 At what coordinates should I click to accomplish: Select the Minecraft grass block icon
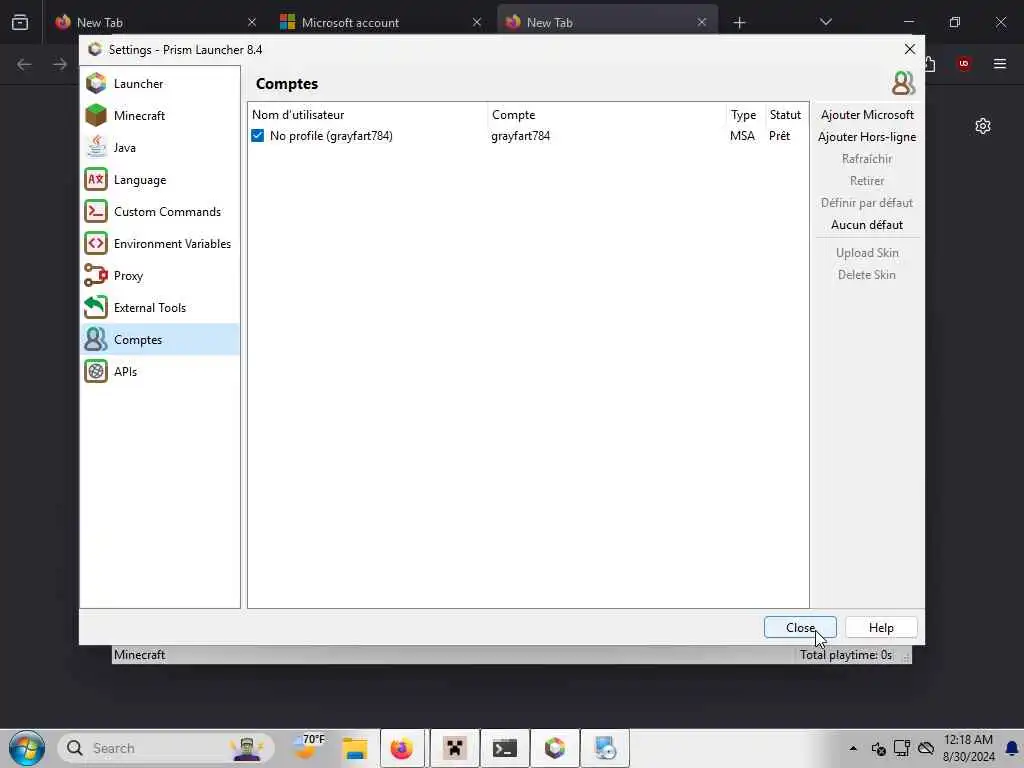[x=96, y=116]
